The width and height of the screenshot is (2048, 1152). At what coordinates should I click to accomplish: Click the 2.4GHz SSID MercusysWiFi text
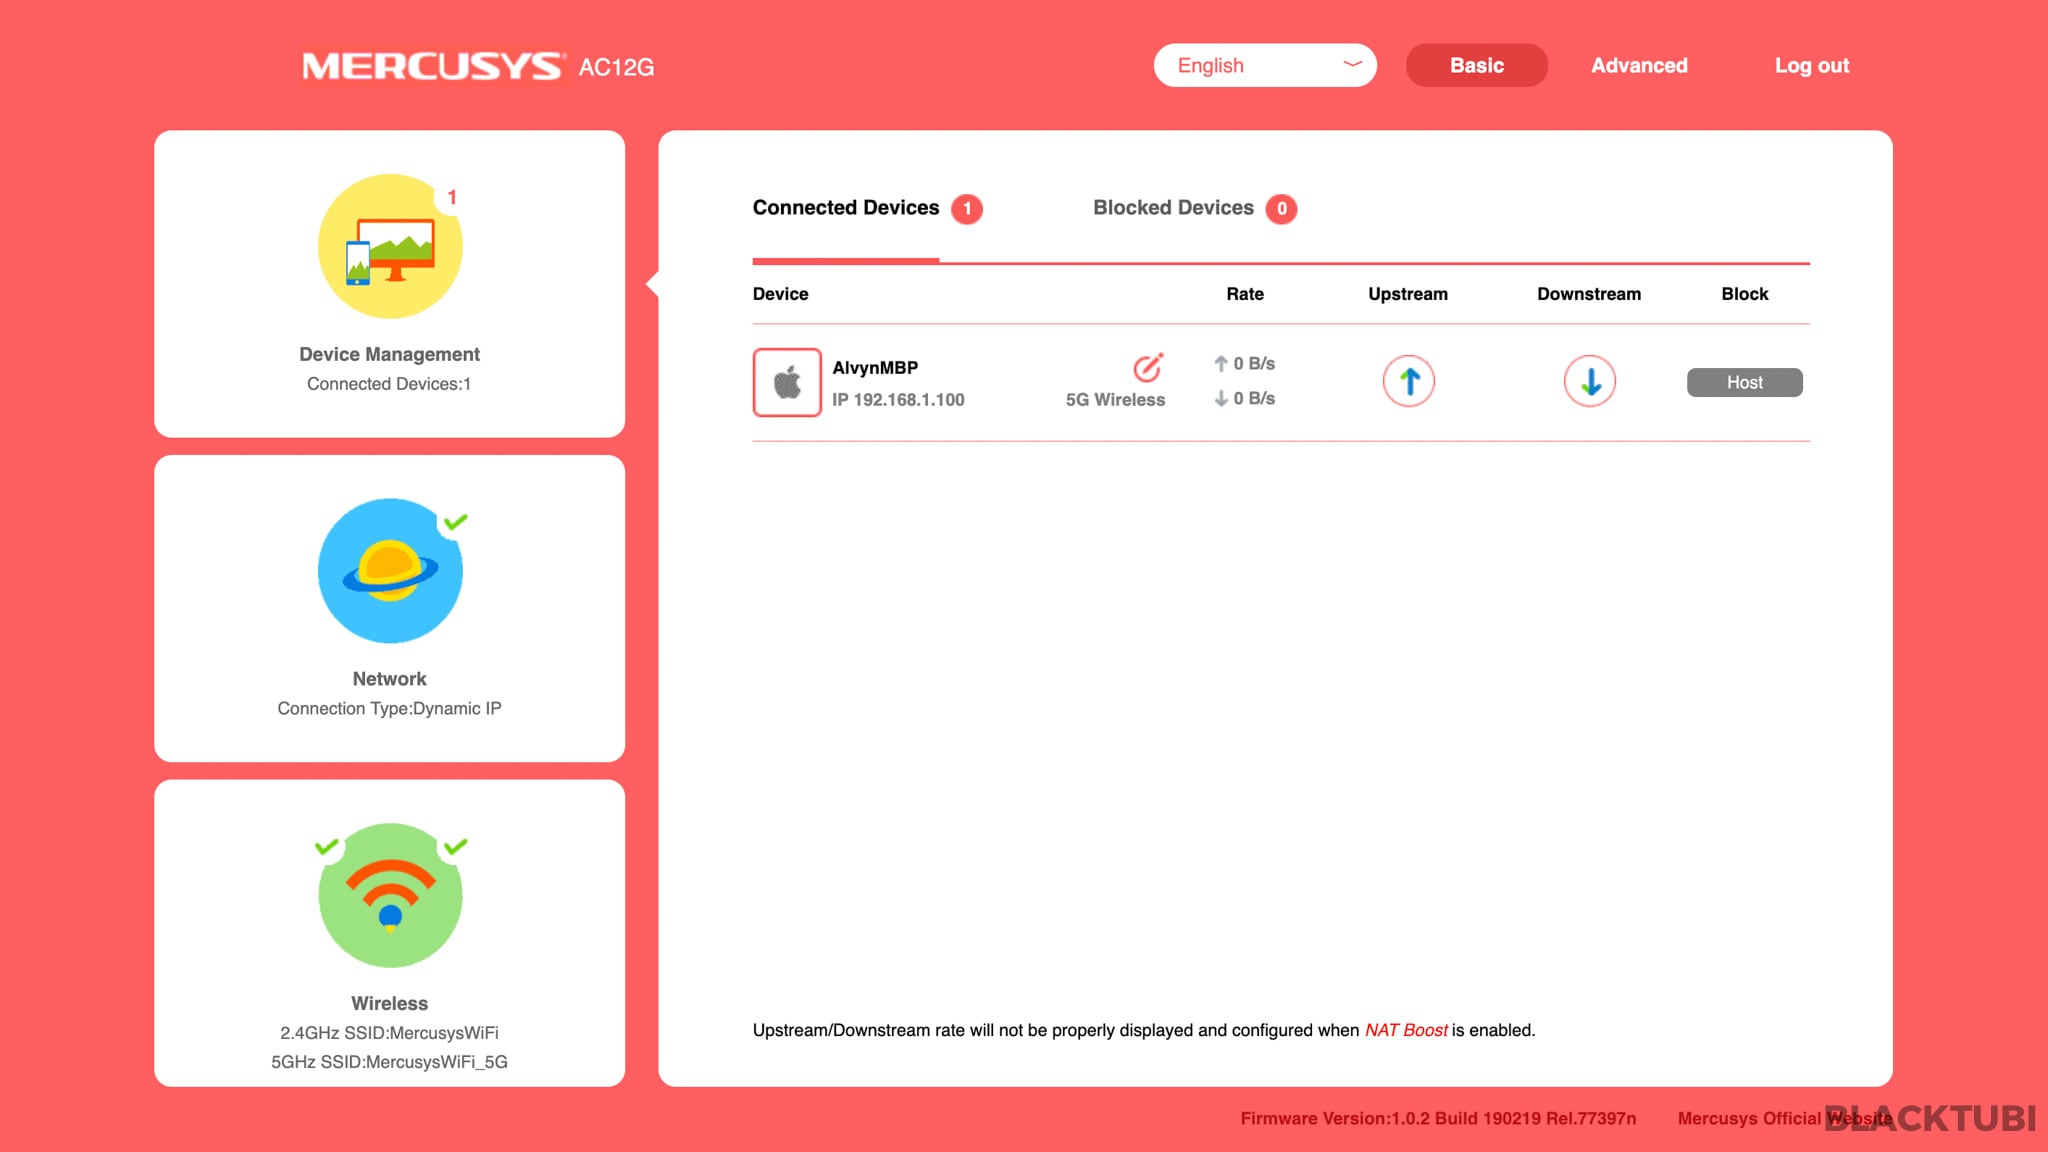pyautogui.click(x=389, y=1032)
